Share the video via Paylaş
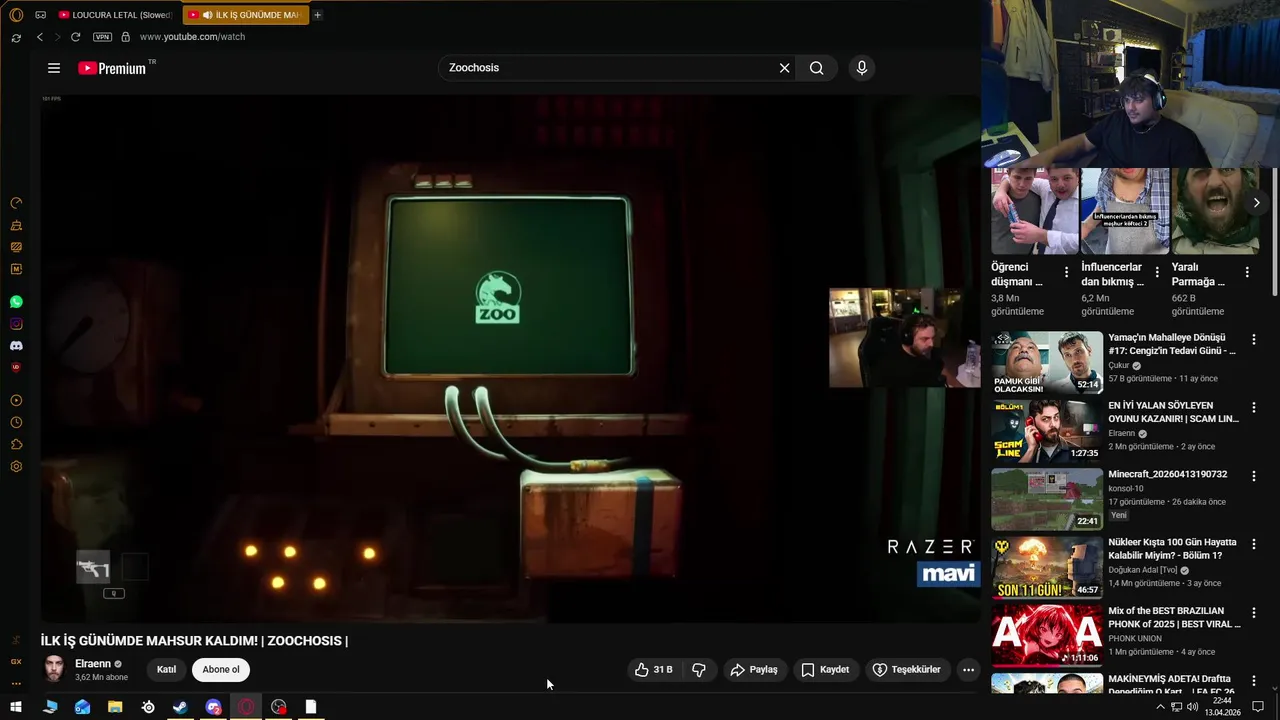This screenshot has width=1280, height=720. coord(754,670)
